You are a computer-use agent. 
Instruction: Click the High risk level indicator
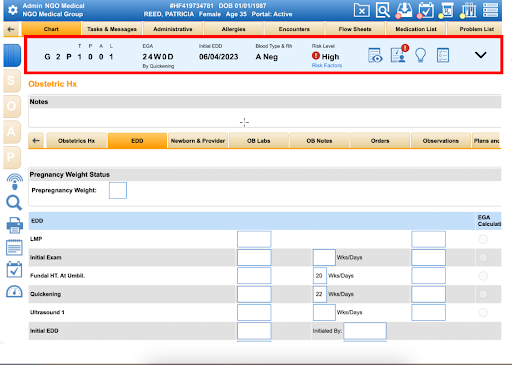pyautogui.click(x=326, y=56)
